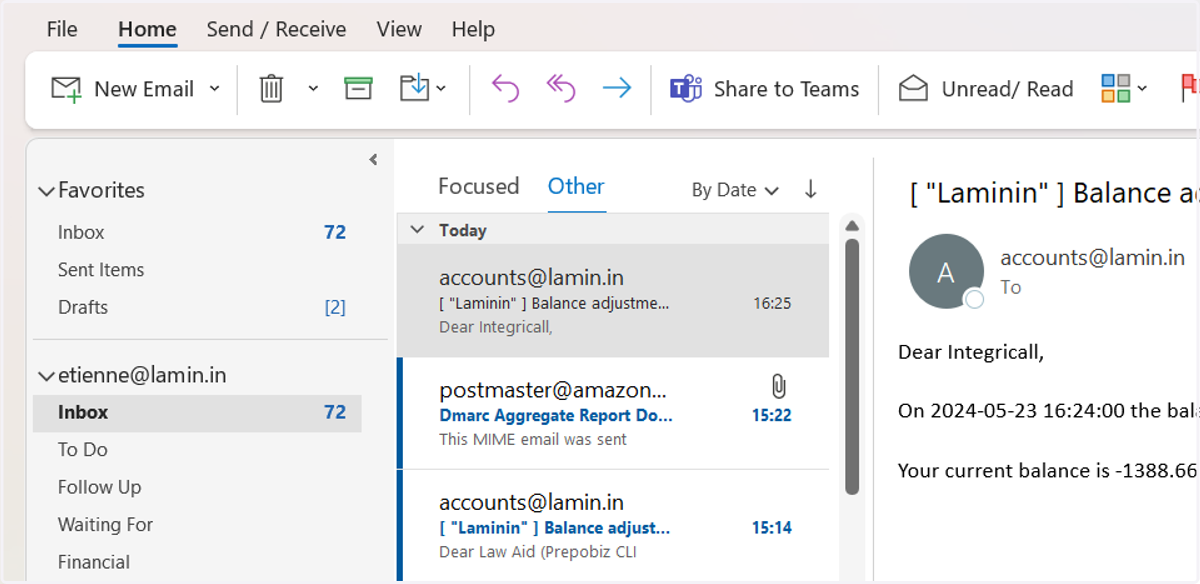
Task: Click the Reply arrow icon
Action: point(505,89)
